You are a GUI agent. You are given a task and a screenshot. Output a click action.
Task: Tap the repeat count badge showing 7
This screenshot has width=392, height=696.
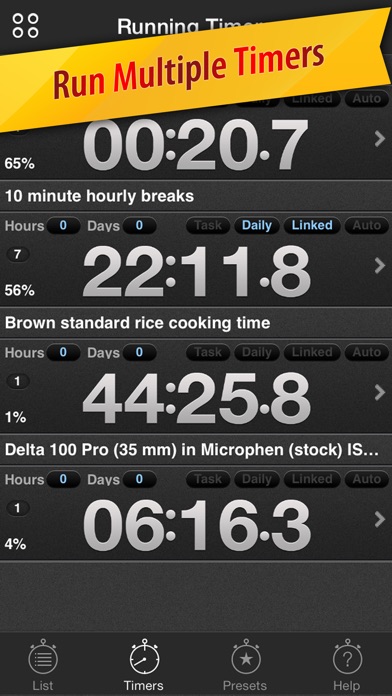pyautogui.click(x=18, y=255)
